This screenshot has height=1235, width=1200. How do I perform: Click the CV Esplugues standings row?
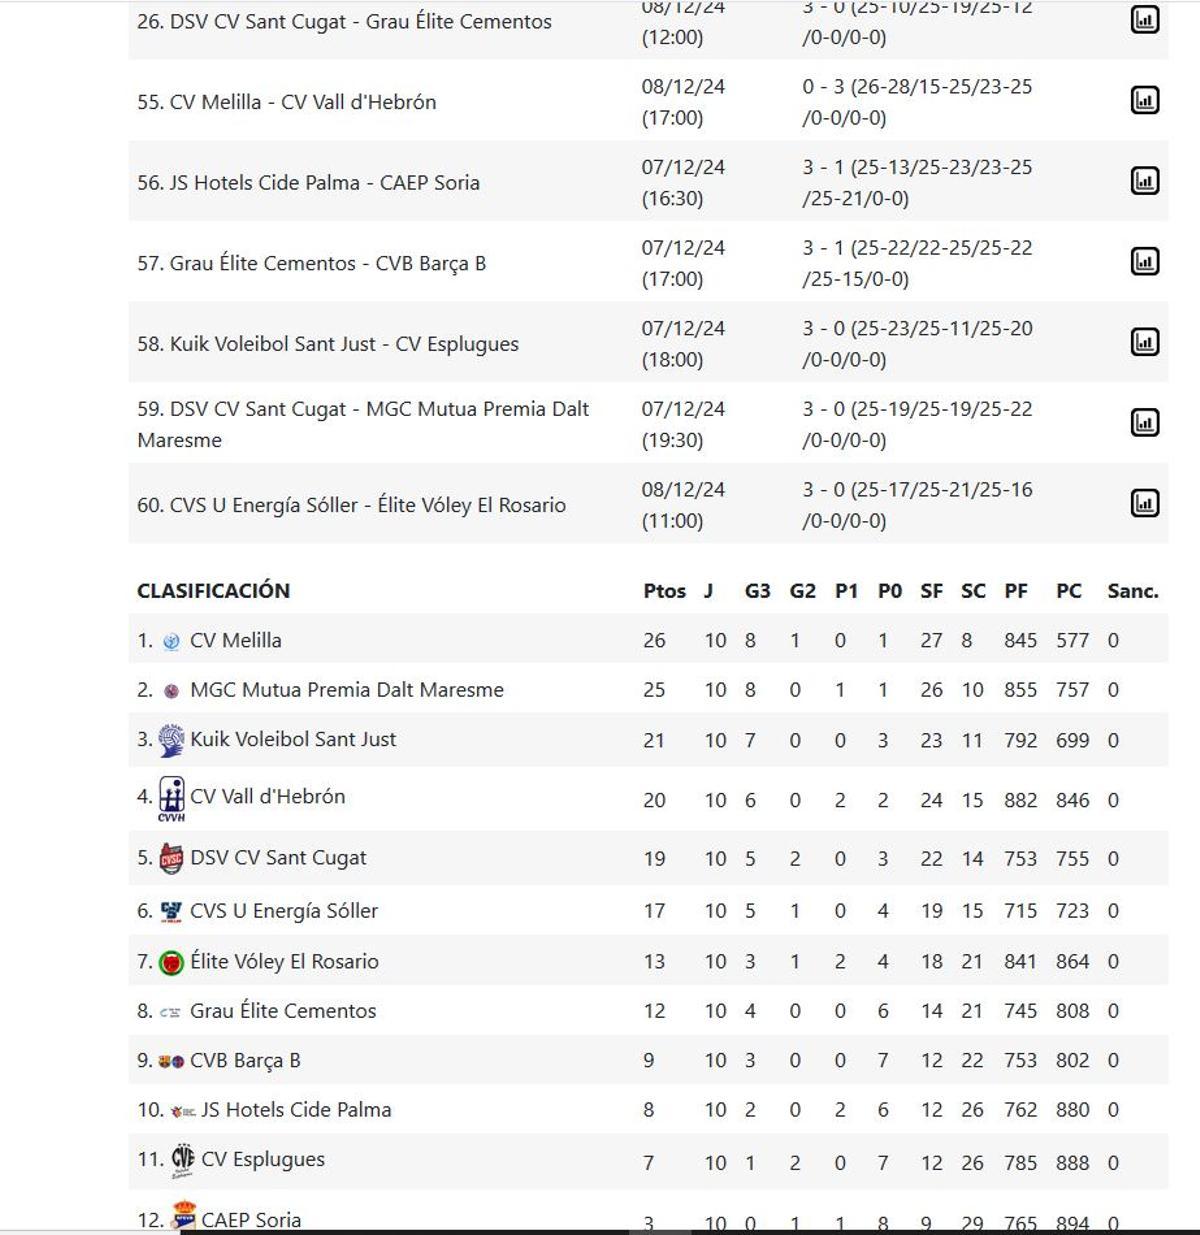266,1159
